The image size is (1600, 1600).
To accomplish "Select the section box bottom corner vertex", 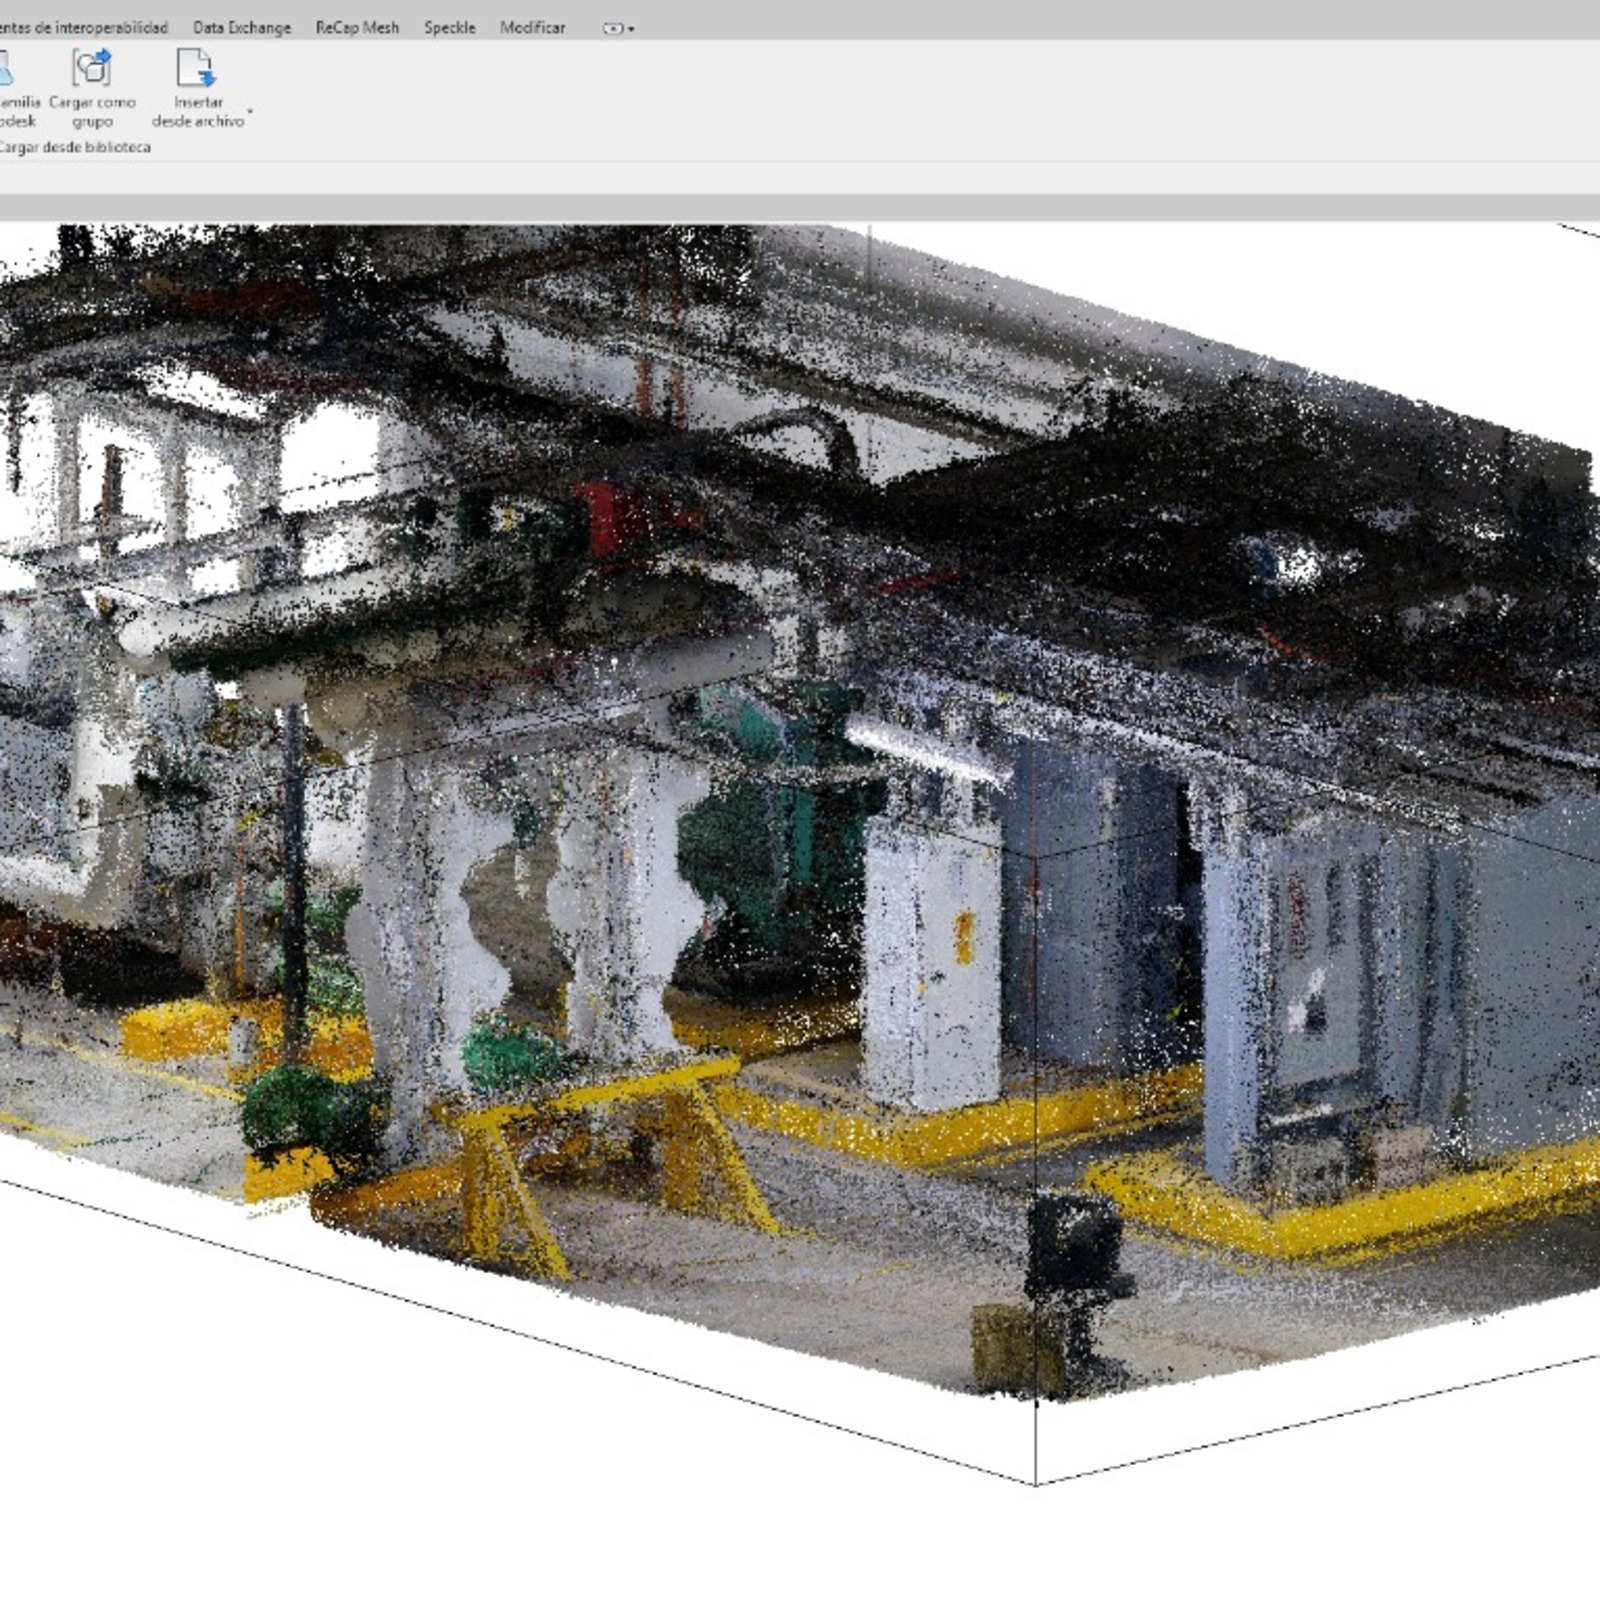I will point(1035,1484).
